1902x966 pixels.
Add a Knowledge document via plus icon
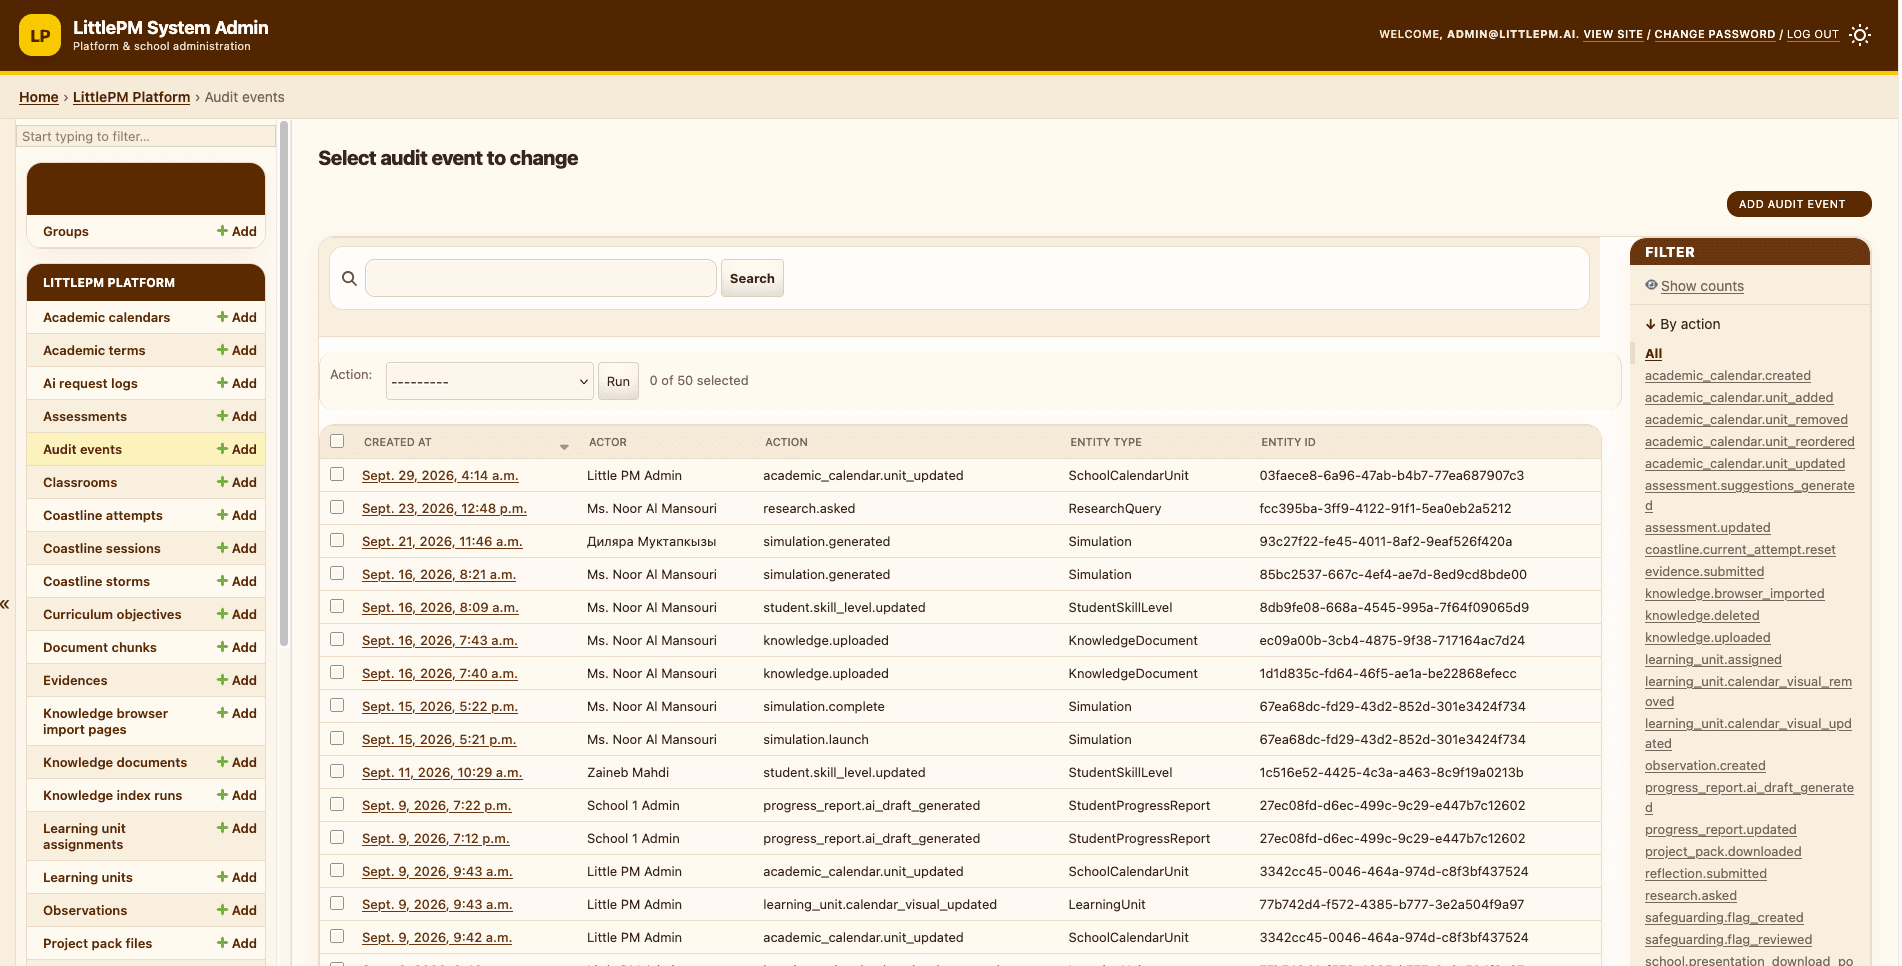[237, 762]
